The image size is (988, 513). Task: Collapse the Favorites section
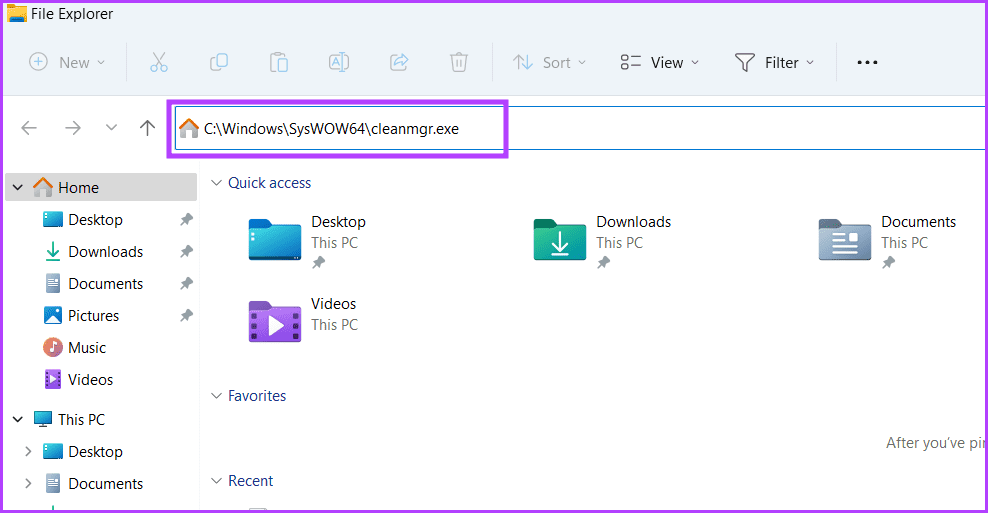216,396
